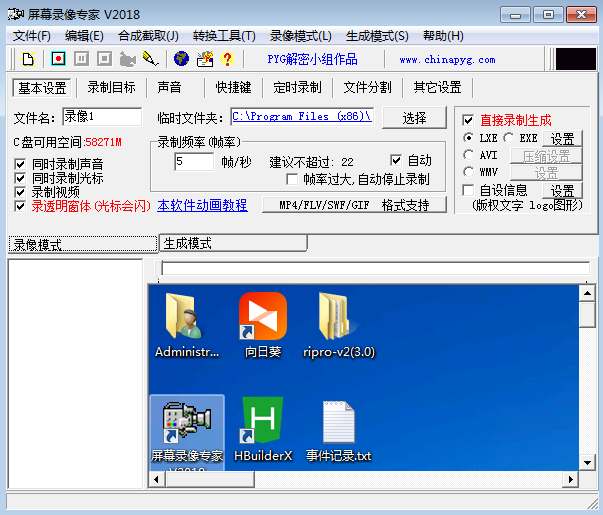Click the 选择 folder button
The width and height of the screenshot is (603, 515).
tap(414, 118)
